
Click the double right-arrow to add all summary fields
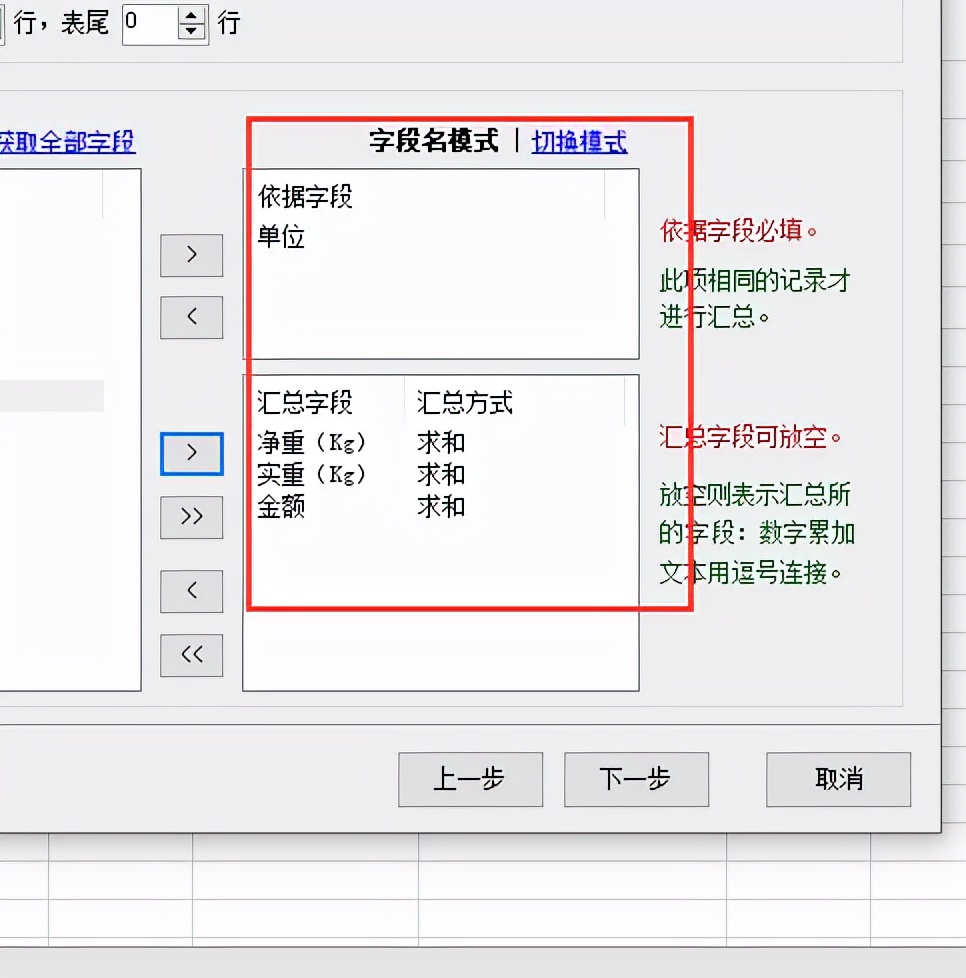(191, 518)
